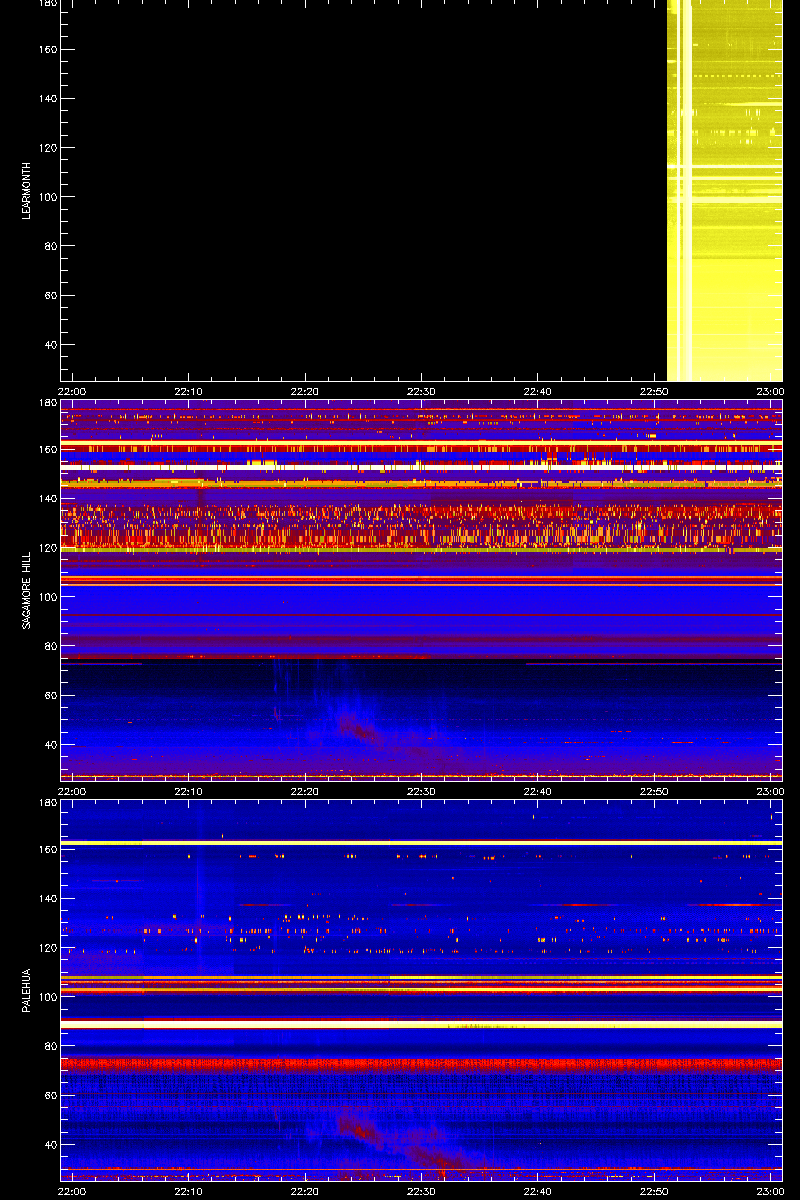Click 22:00 time label under Sagamore Hill plot
The width and height of the screenshot is (800, 1200).
tap(72, 791)
